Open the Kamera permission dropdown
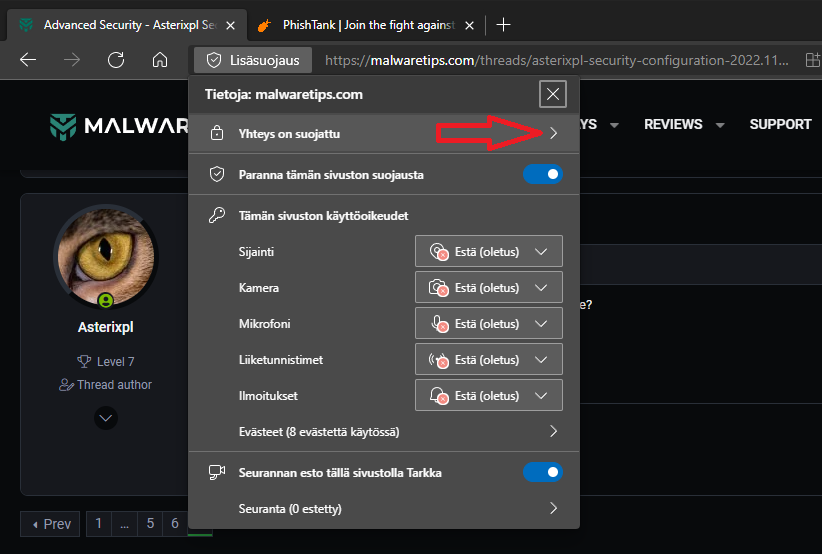Screen dimensions: 822x554 (489, 287)
